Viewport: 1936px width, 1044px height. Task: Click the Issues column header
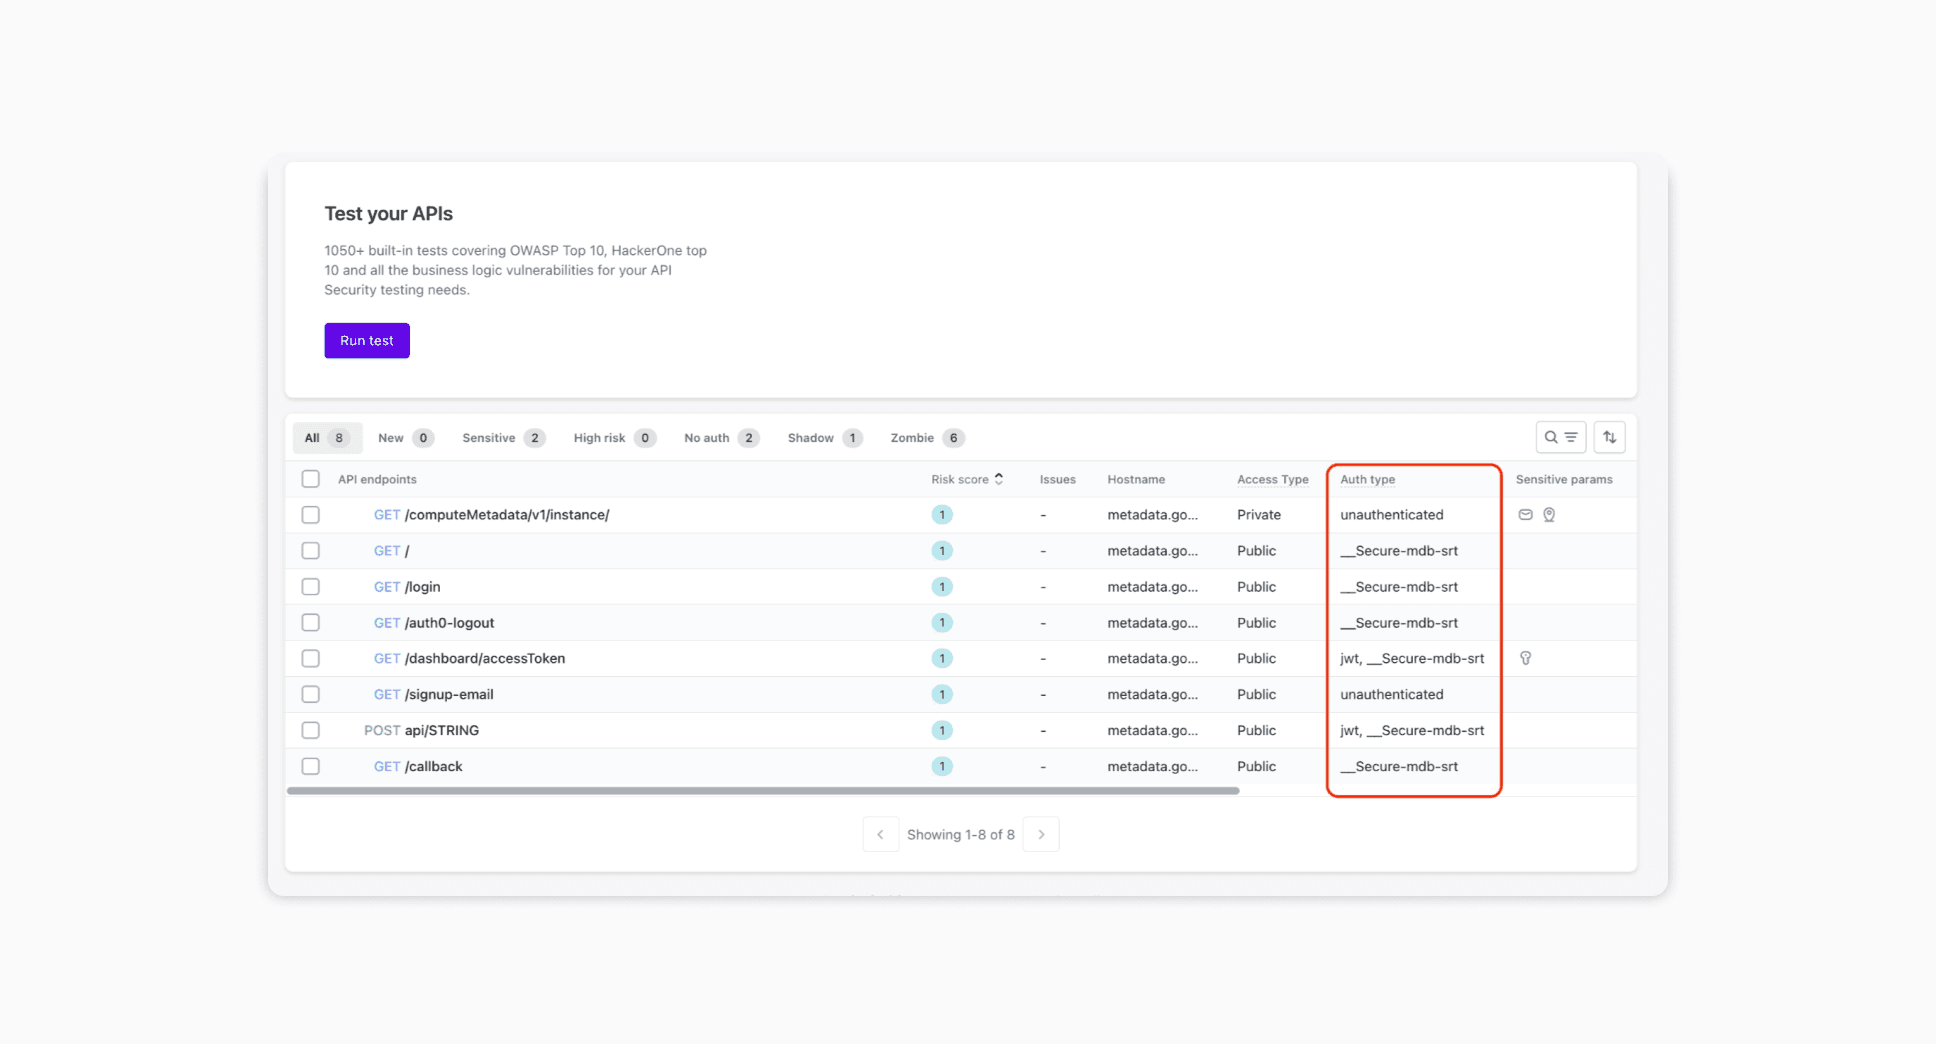(x=1057, y=479)
